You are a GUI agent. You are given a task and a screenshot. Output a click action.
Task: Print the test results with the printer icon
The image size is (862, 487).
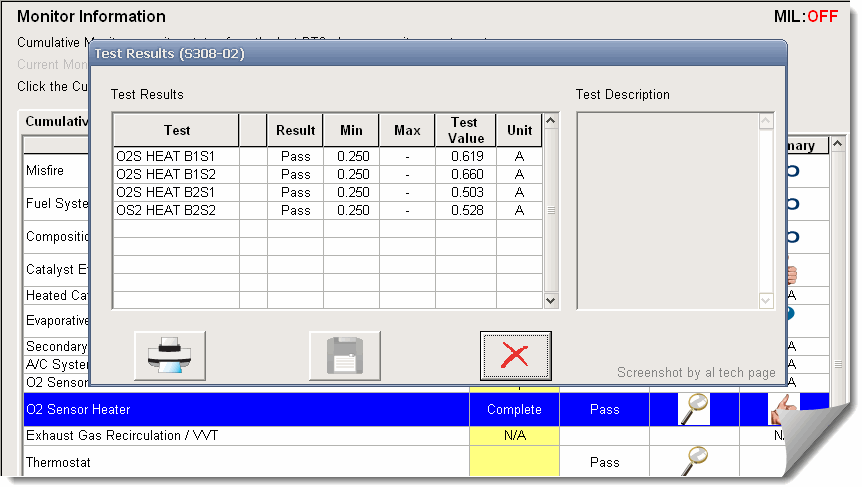[169, 356]
